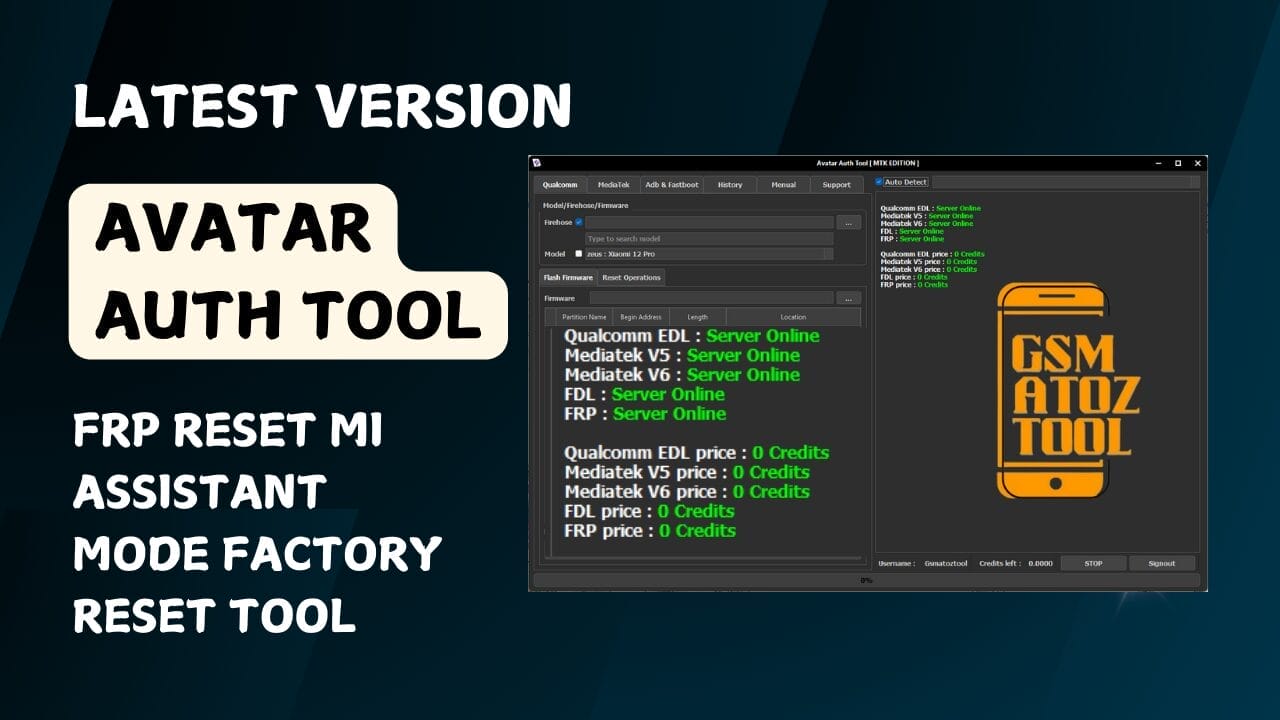
Task: Click the progress bar at the bottom
Action: click(x=870, y=578)
